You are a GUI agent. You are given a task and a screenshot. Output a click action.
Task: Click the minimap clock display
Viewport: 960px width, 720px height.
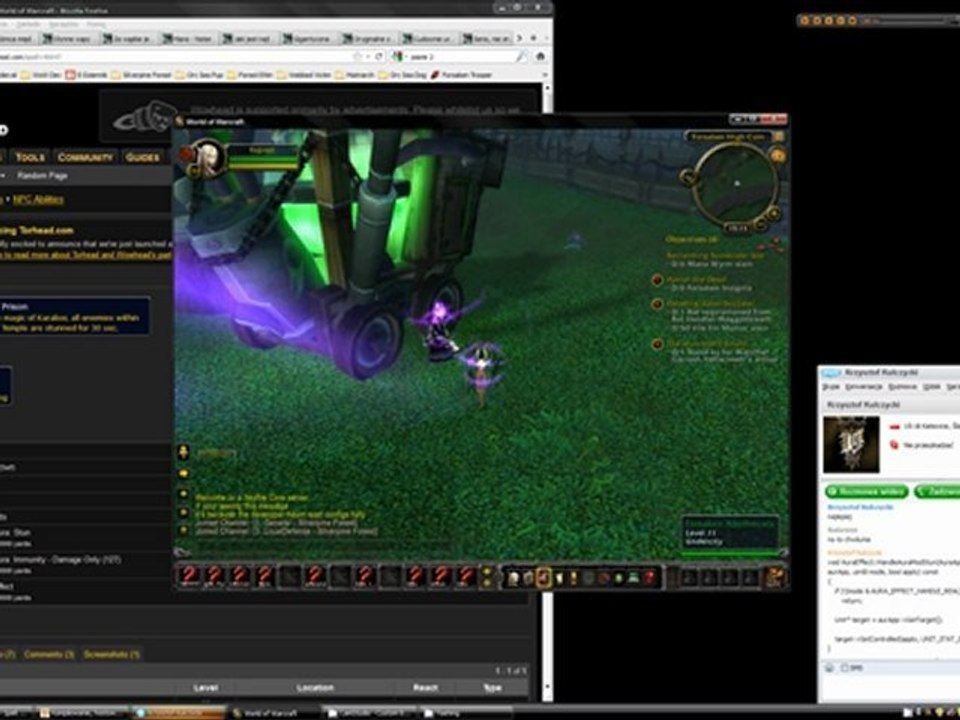point(737,228)
